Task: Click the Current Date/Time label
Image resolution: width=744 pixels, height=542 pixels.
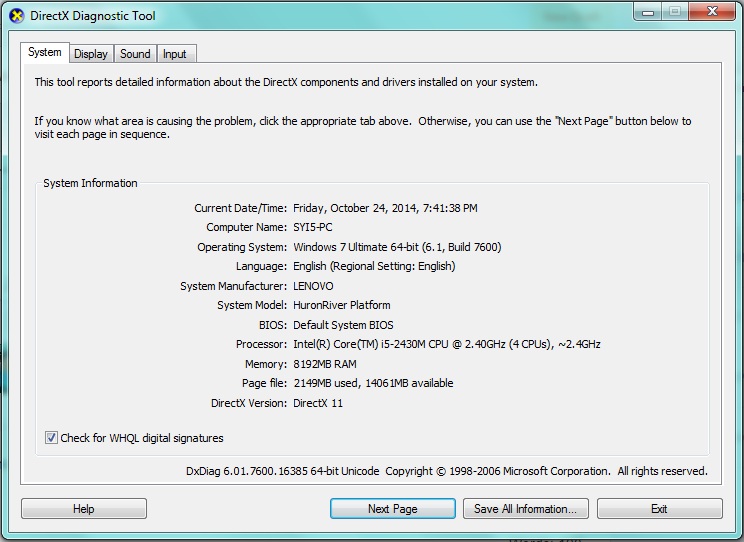Action: [x=241, y=208]
